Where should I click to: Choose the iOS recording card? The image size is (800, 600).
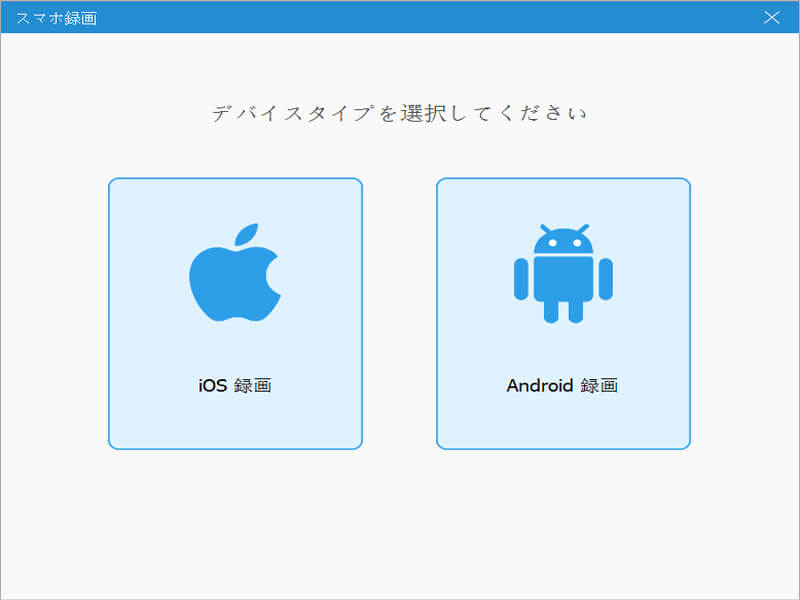pyautogui.click(x=235, y=314)
